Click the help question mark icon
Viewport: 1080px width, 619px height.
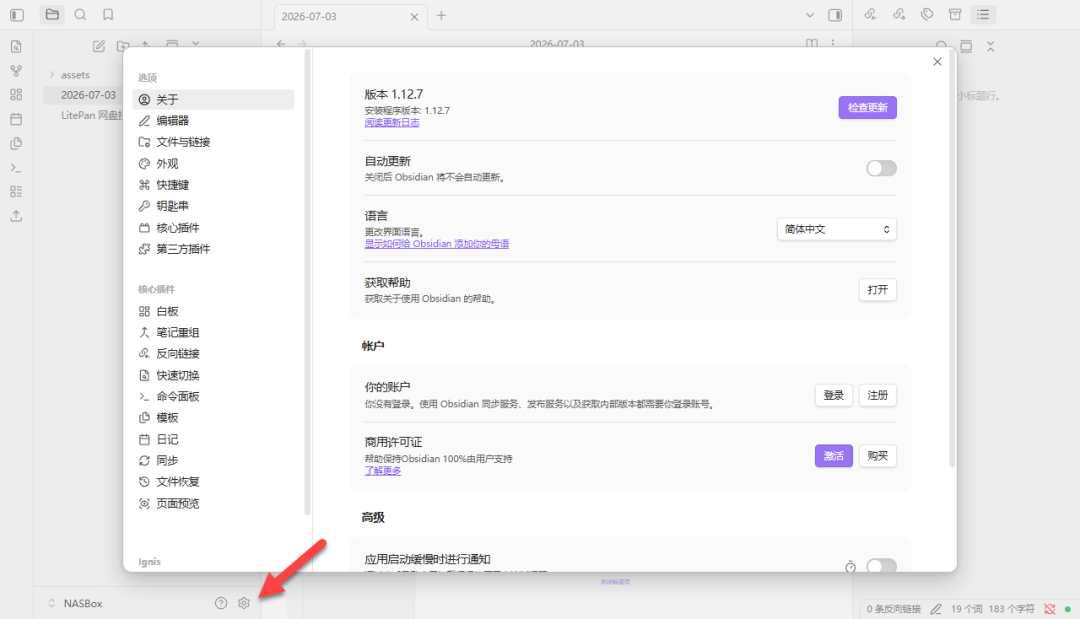(221, 603)
